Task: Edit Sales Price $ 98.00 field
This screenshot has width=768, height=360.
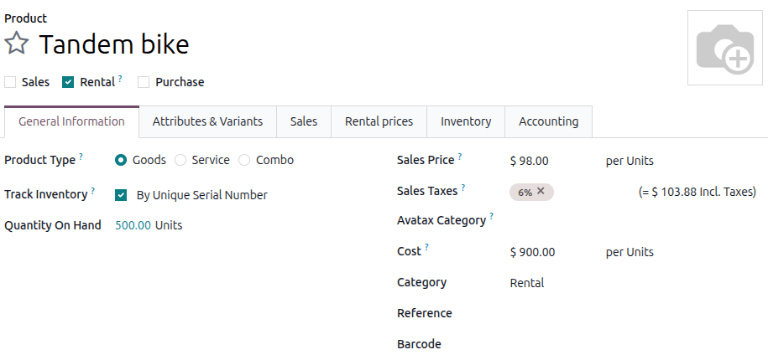Action: point(529,161)
